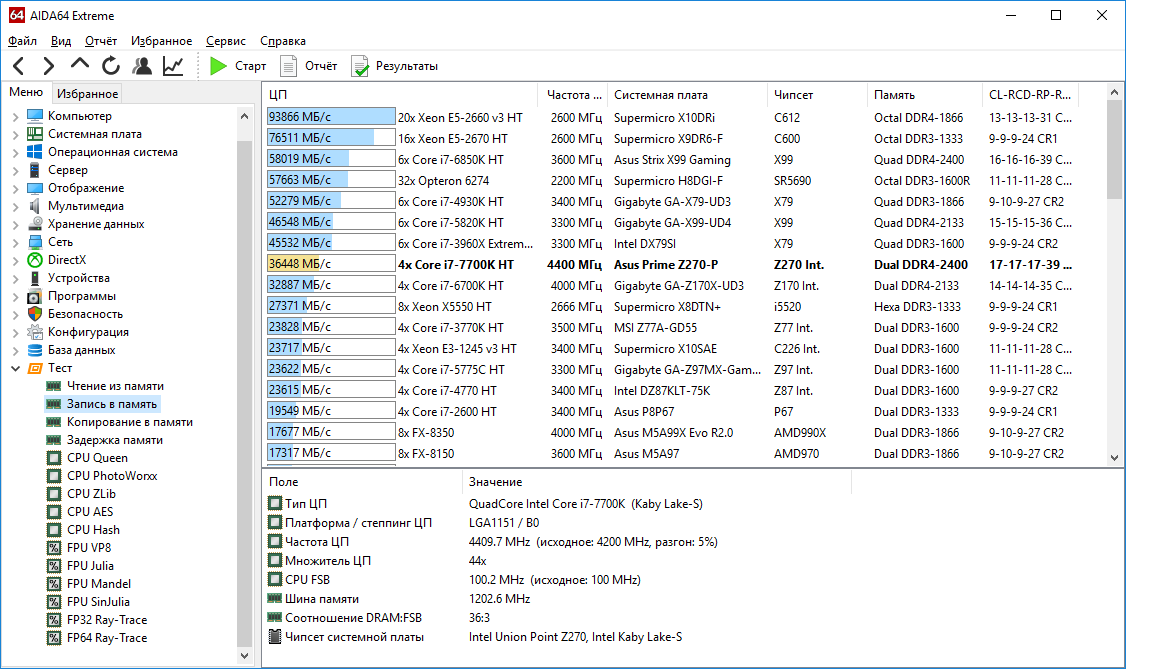
Task: Go up one level with up arrow
Action: (79, 65)
